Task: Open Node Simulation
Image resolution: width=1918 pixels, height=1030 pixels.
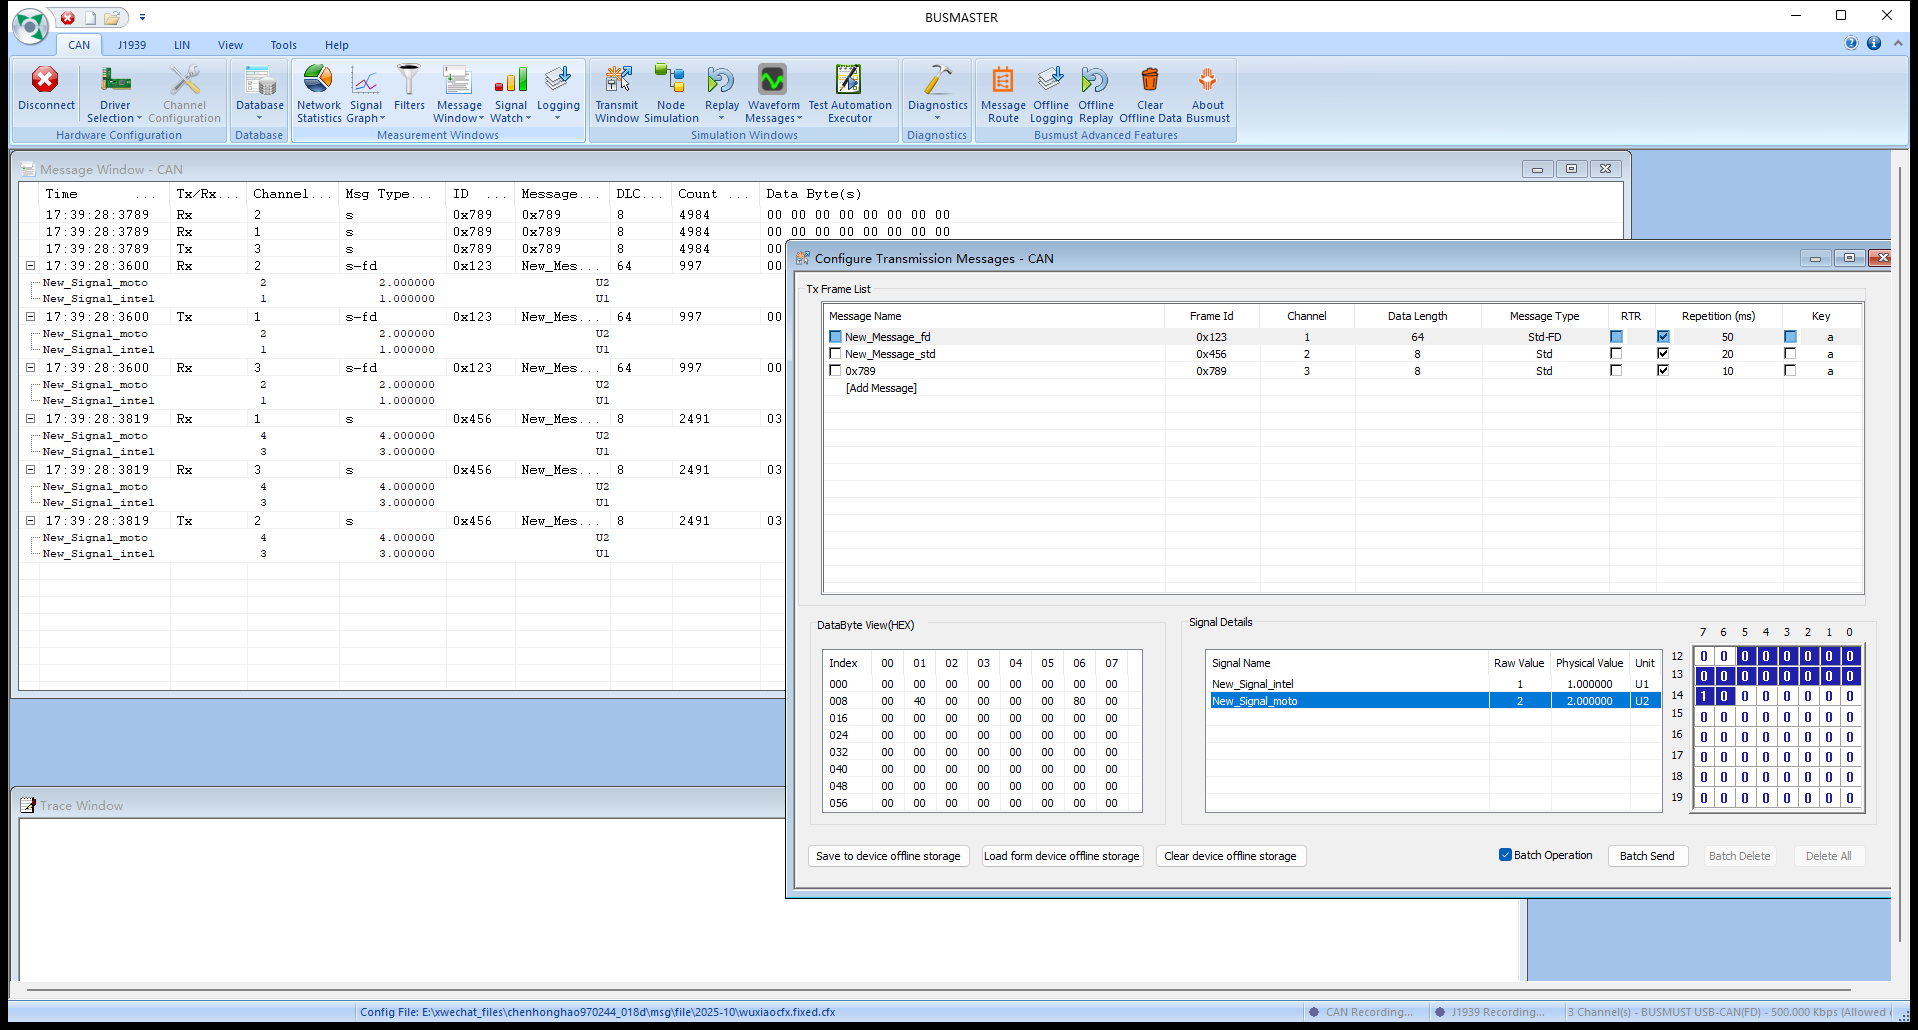Action: (x=671, y=95)
